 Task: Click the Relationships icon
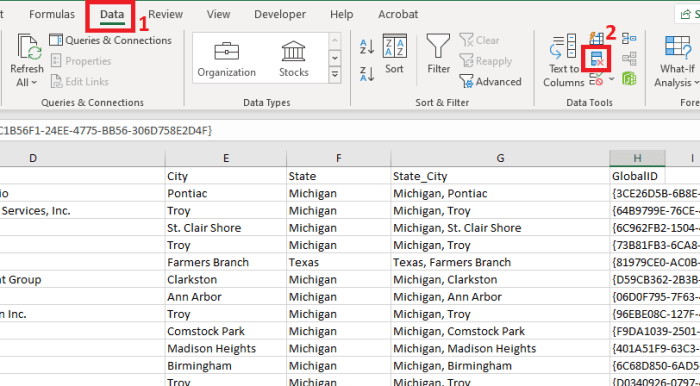pos(629,59)
